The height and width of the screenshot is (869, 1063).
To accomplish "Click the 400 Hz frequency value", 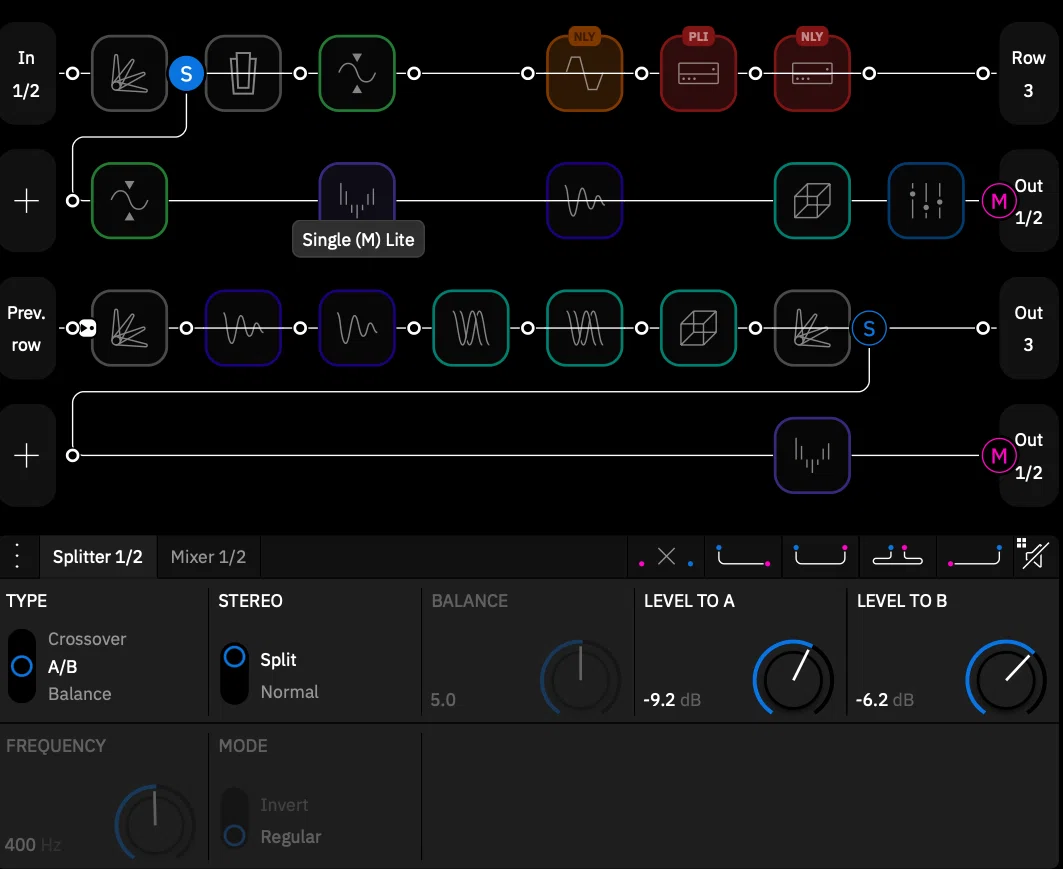I will pyautogui.click(x=33, y=845).
